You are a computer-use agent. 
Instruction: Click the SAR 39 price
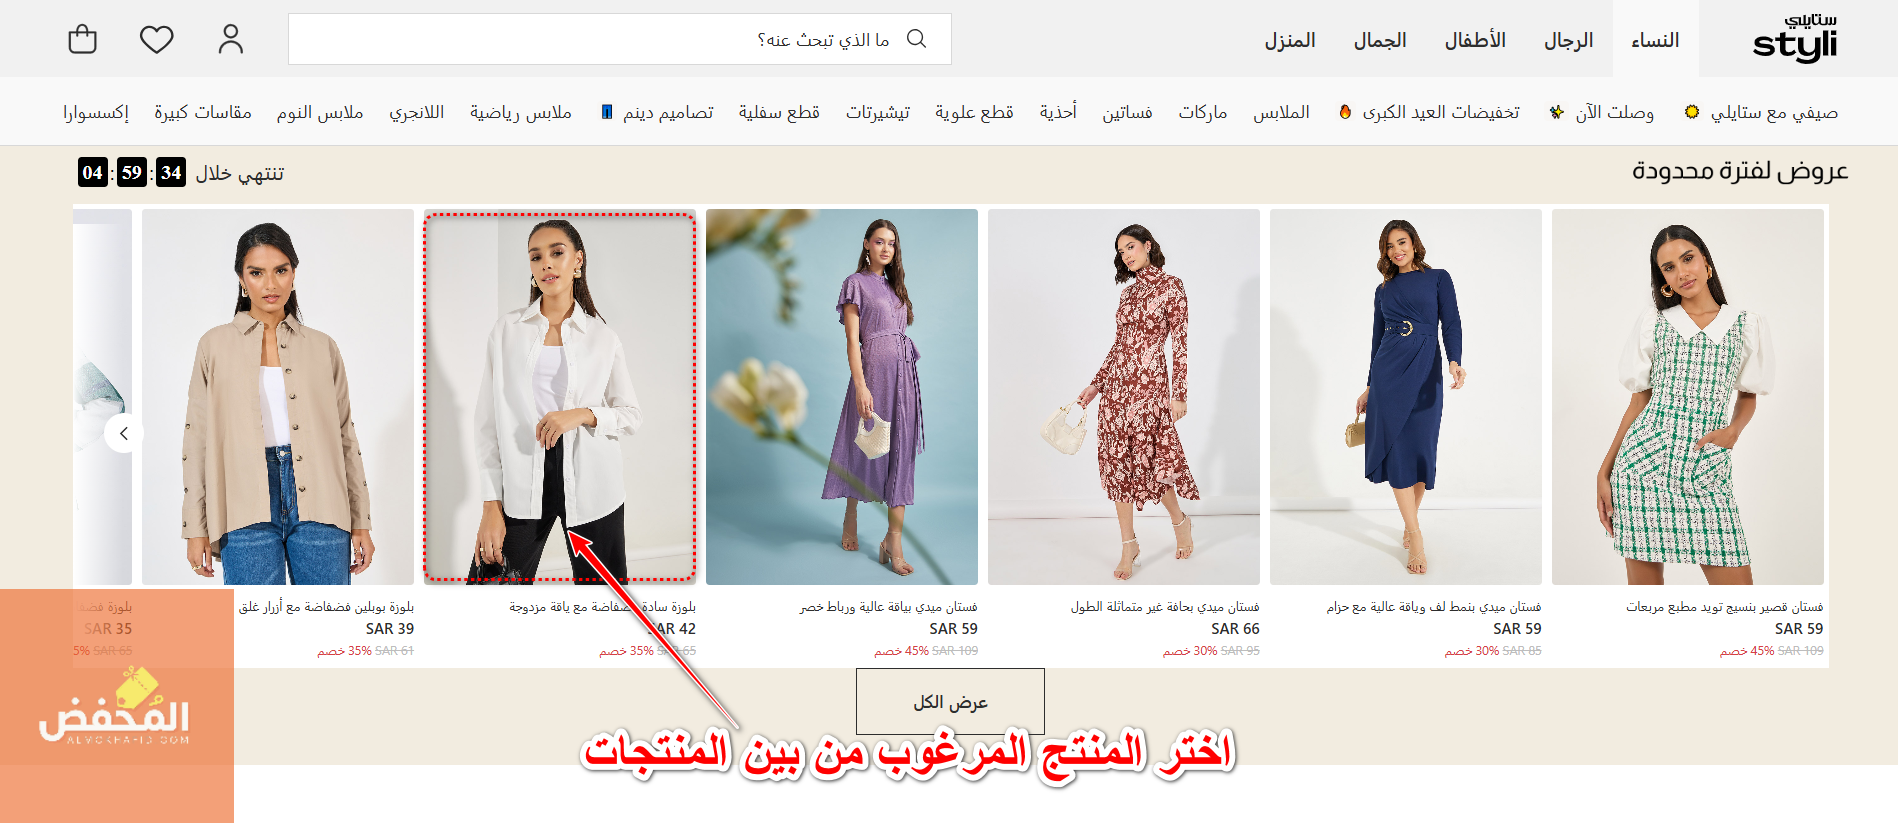coord(389,629)
